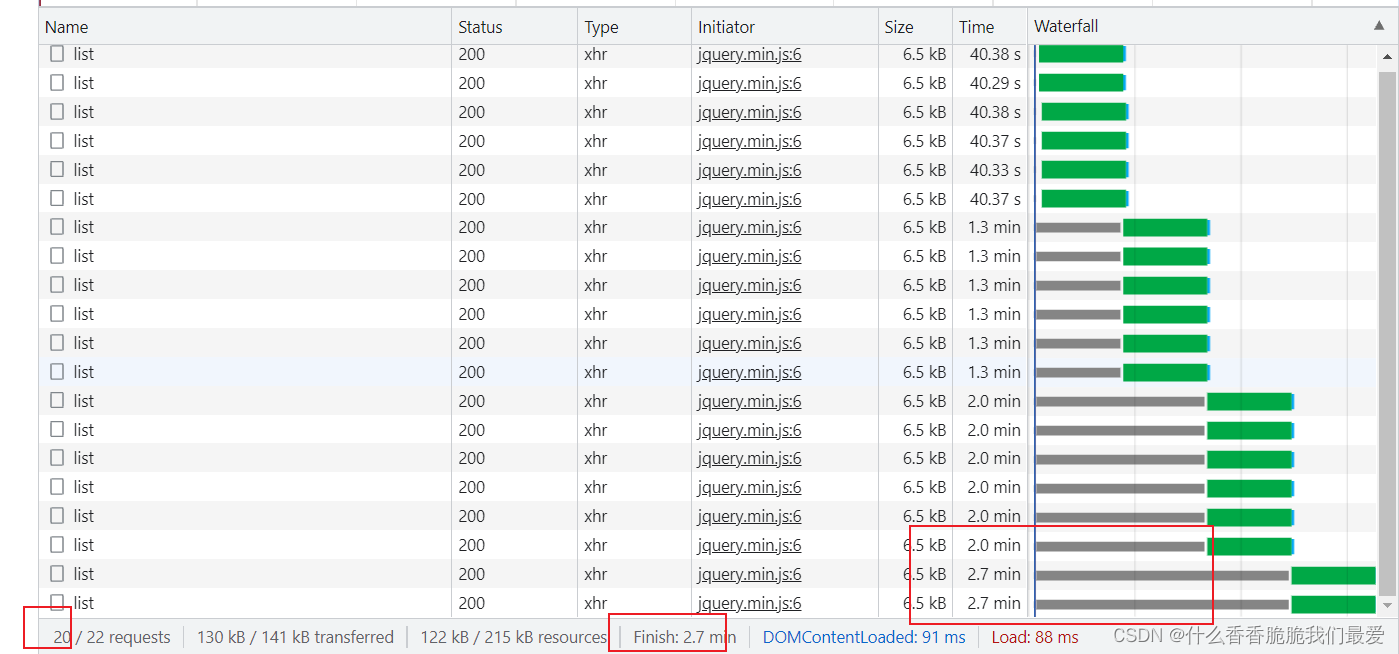Click the file icon in the 40.33 s row
This screenshot has height=654, width=1399.
[57, 170]
